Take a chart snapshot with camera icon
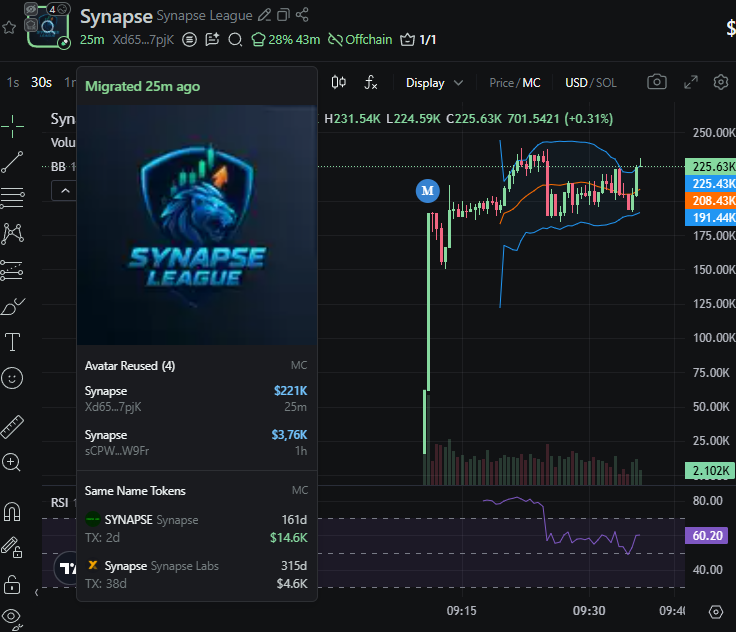 656,83
